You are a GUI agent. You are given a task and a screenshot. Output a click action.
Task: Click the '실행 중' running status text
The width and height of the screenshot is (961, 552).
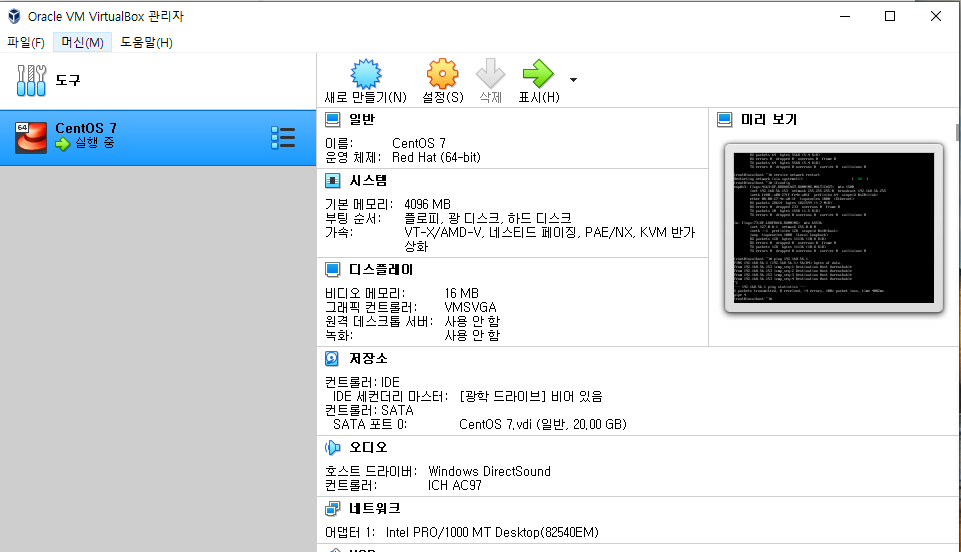[94, 143]
